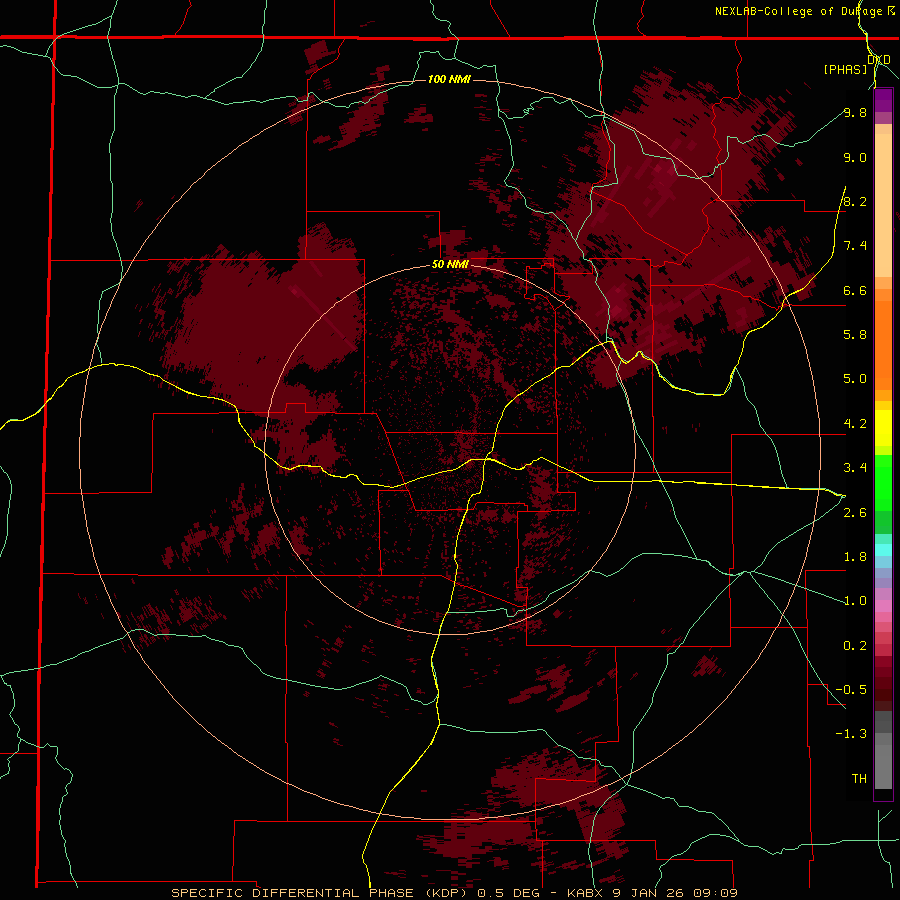Screen dimensions: 900x900
Task: Click the 9.8 color scale value
Action: (x=855, y=113)
